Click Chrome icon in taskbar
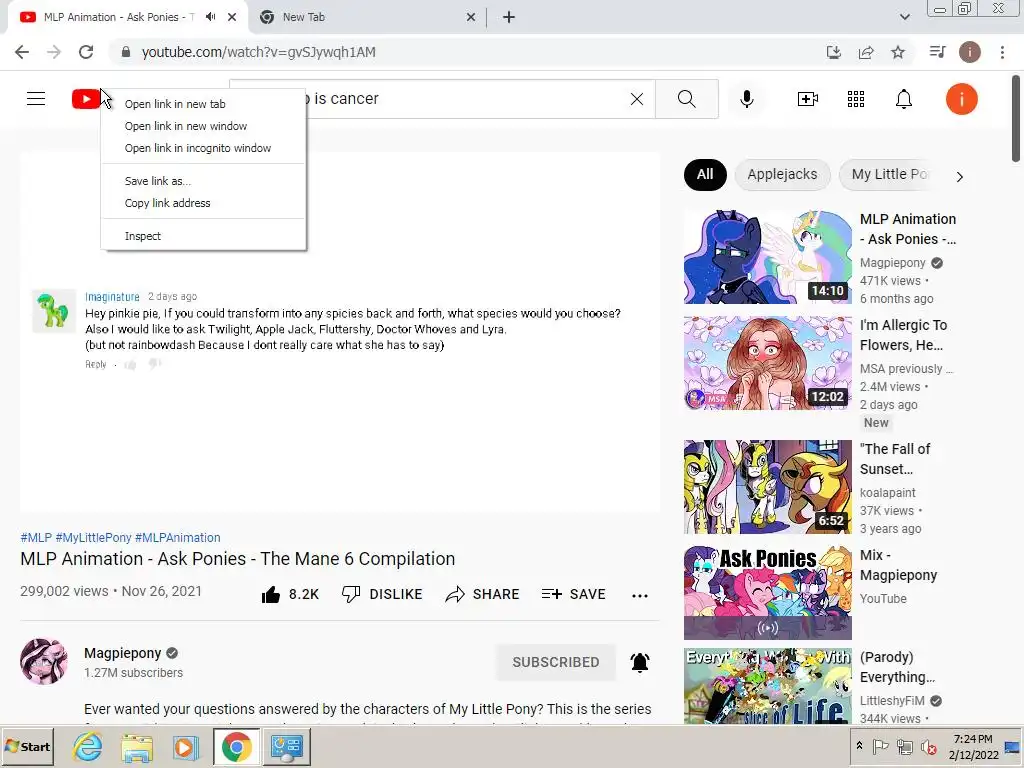Viewport: 1024px width, 768px height. click(x=236, y=747)
